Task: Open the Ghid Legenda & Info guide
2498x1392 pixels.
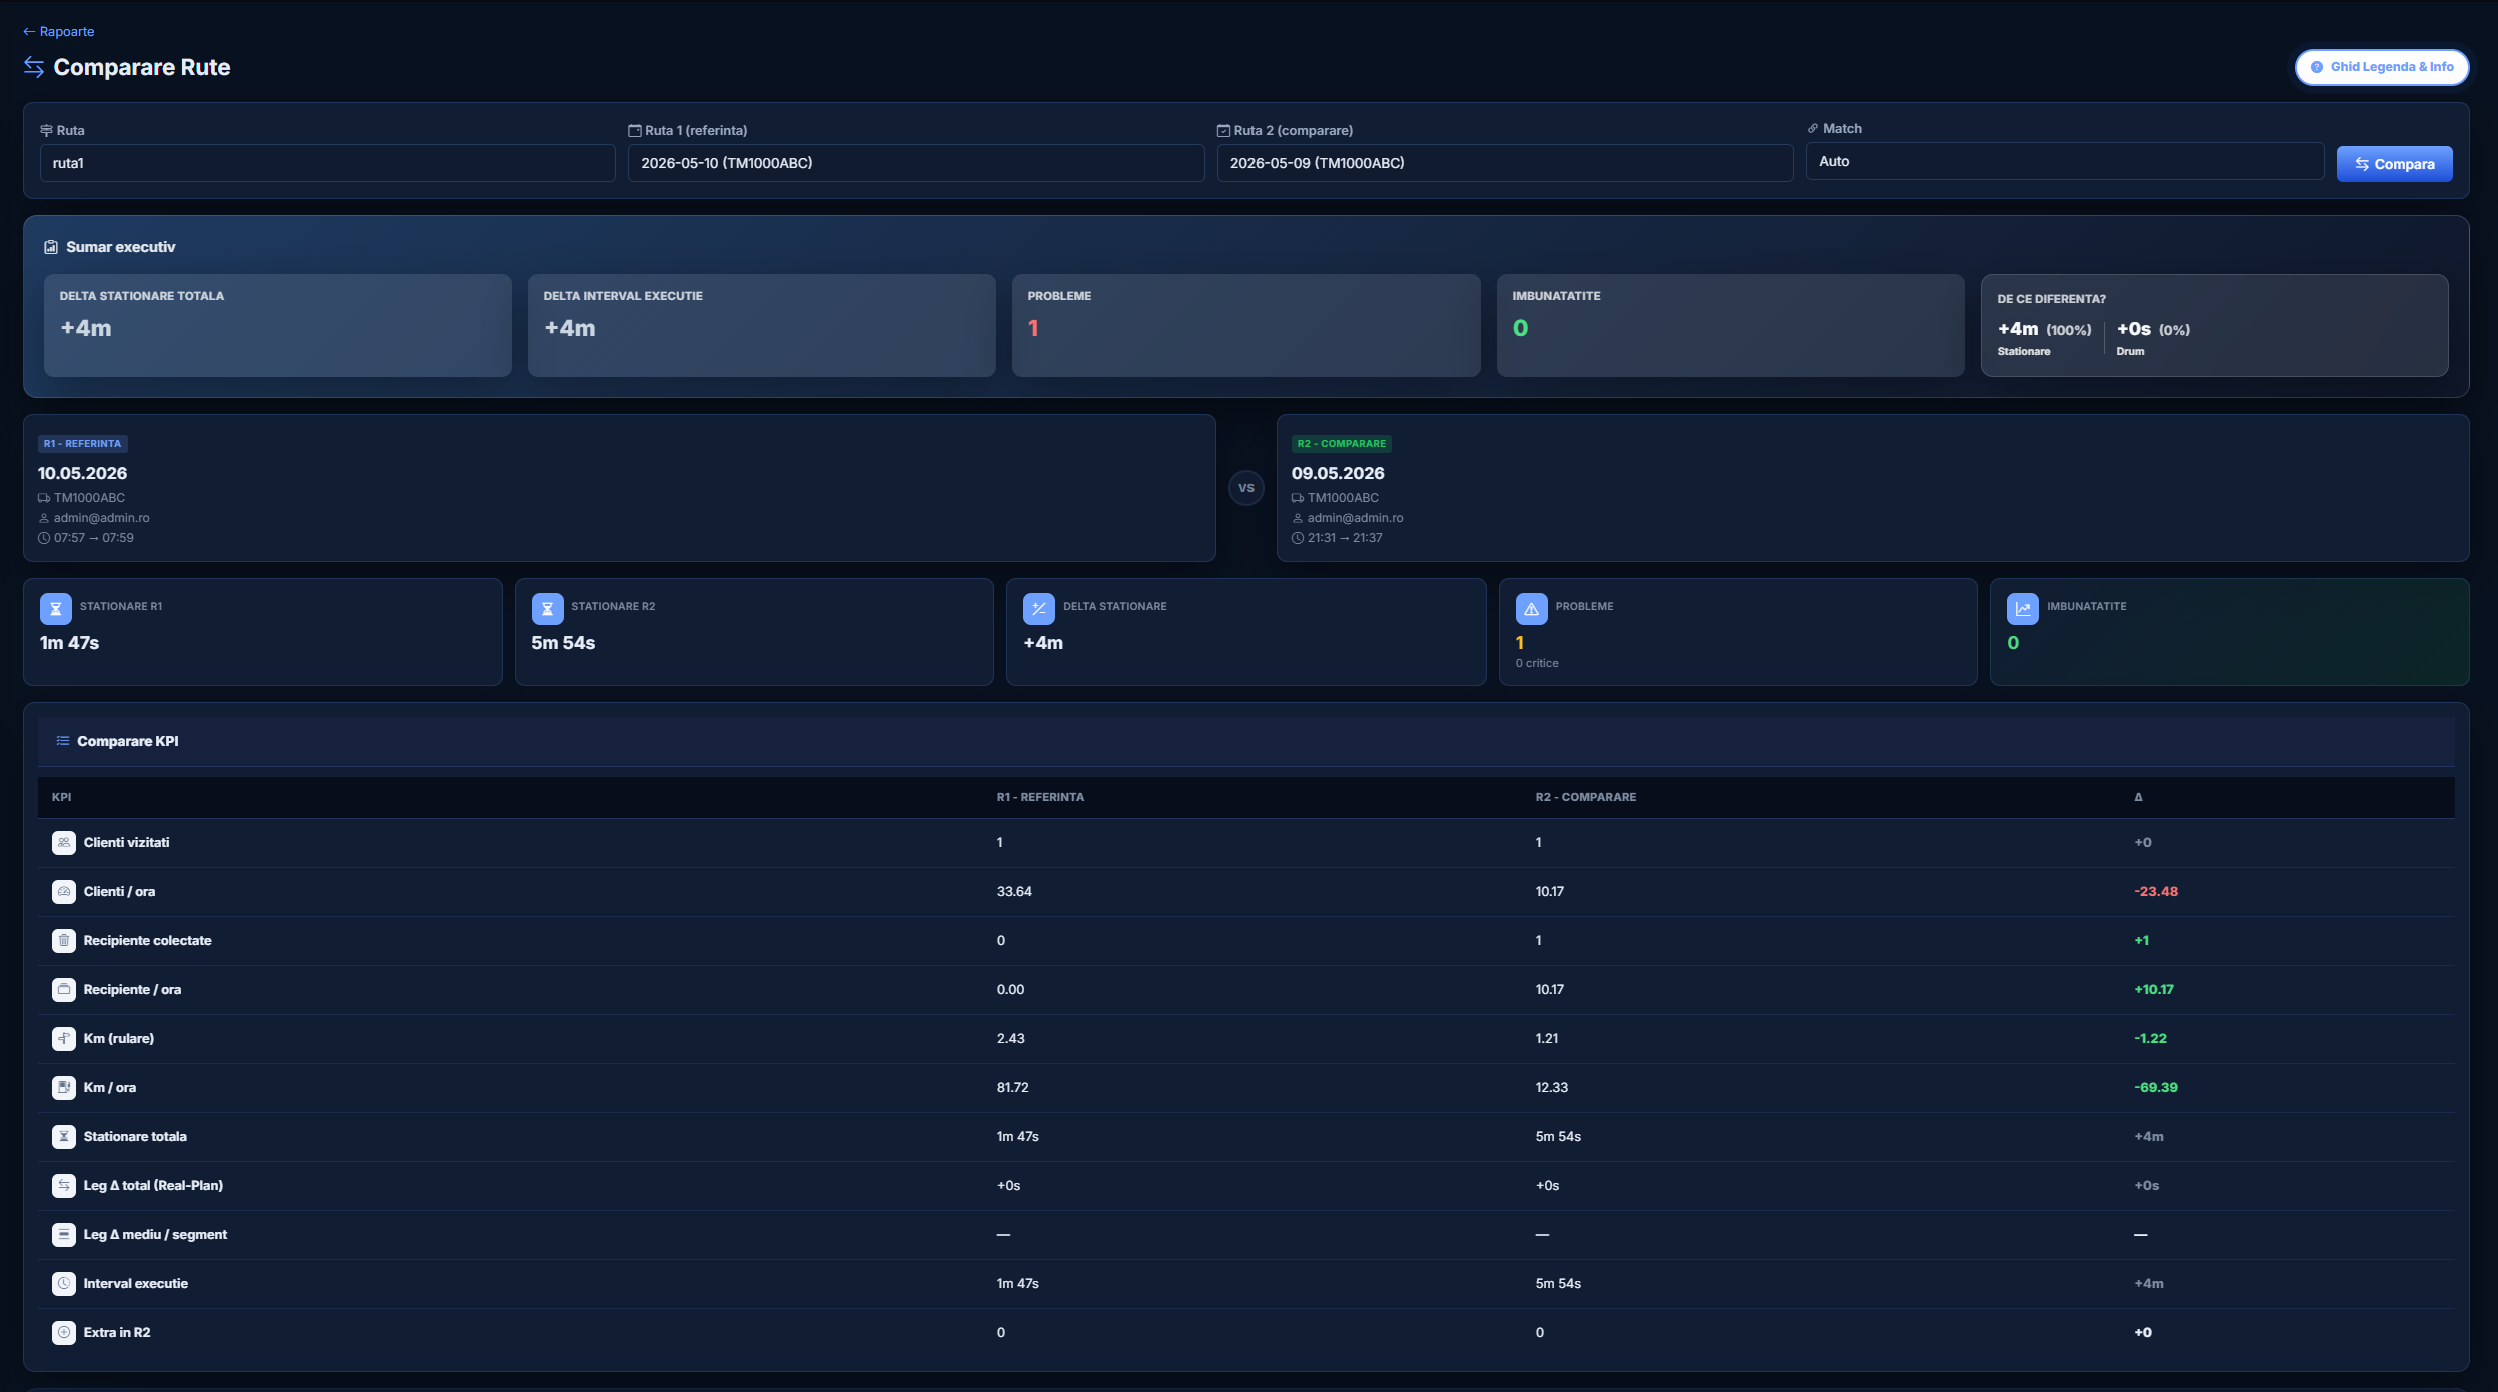Action: pyautogui.click(x=2382, y=67)
